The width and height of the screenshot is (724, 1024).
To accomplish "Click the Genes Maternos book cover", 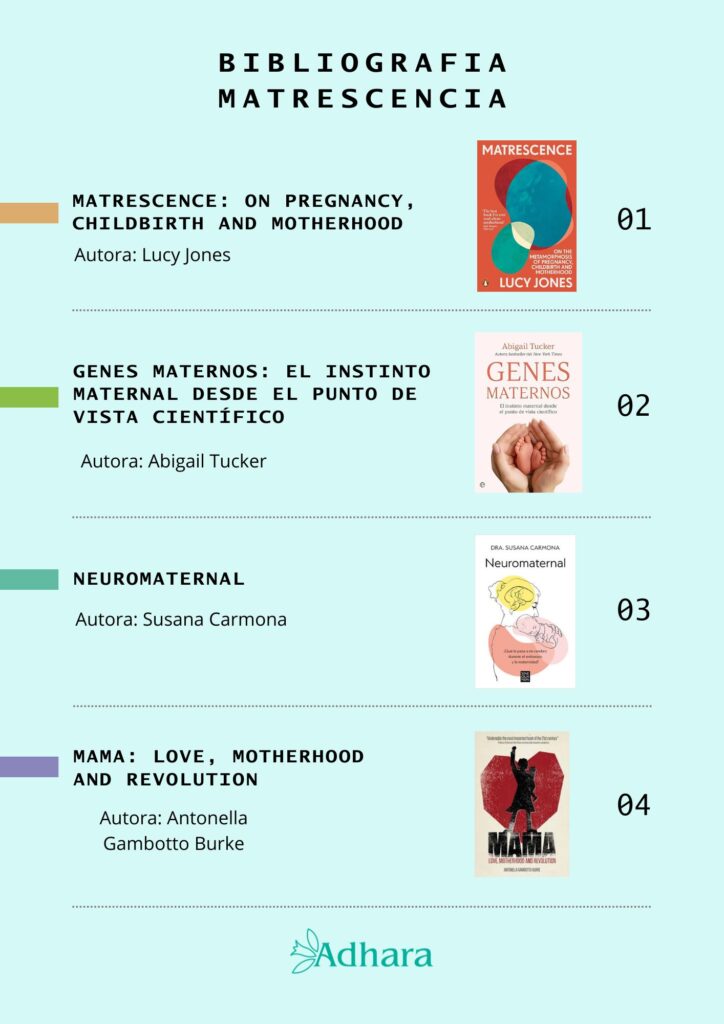I will coord(528,412).
